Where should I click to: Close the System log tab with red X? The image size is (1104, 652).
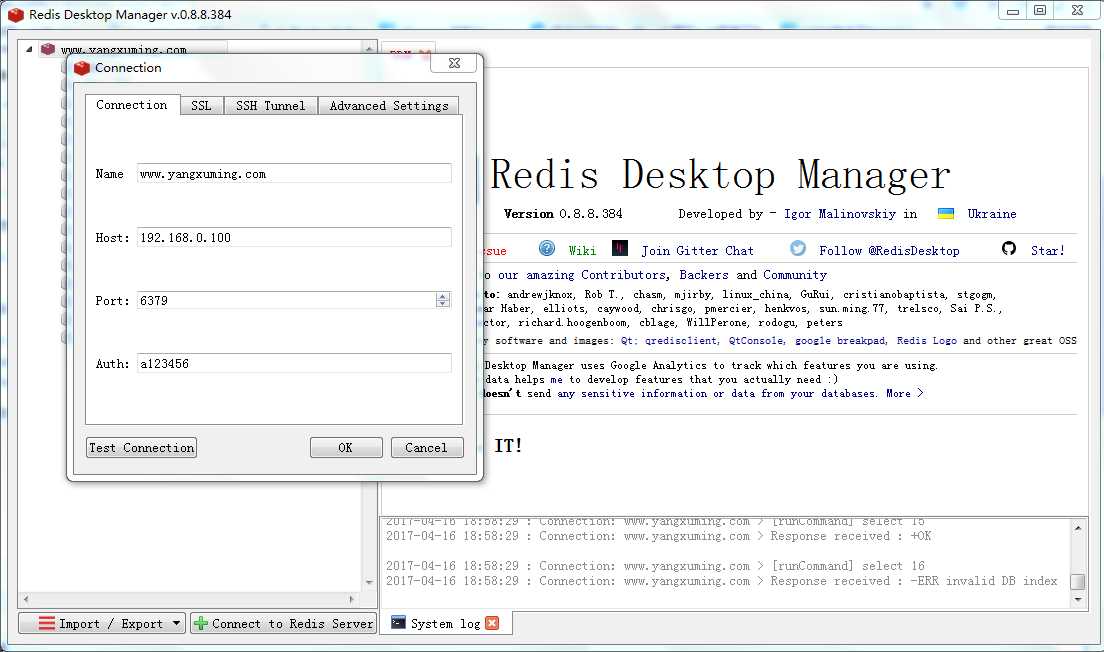tap(492, 623)
